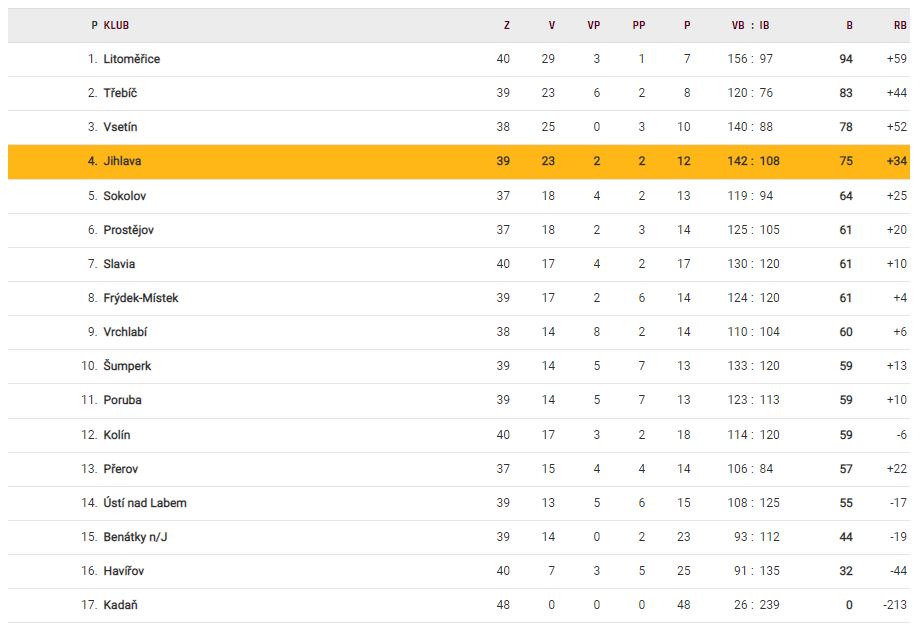Image resolution: width=922 pixels, height=626 pixels.
Task: Click the Frýdek-Místek club name
Action: pos(141,298)
